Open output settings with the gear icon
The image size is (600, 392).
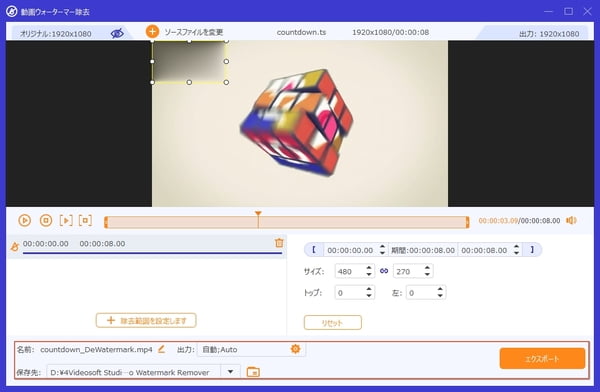(x=295, y=349)
